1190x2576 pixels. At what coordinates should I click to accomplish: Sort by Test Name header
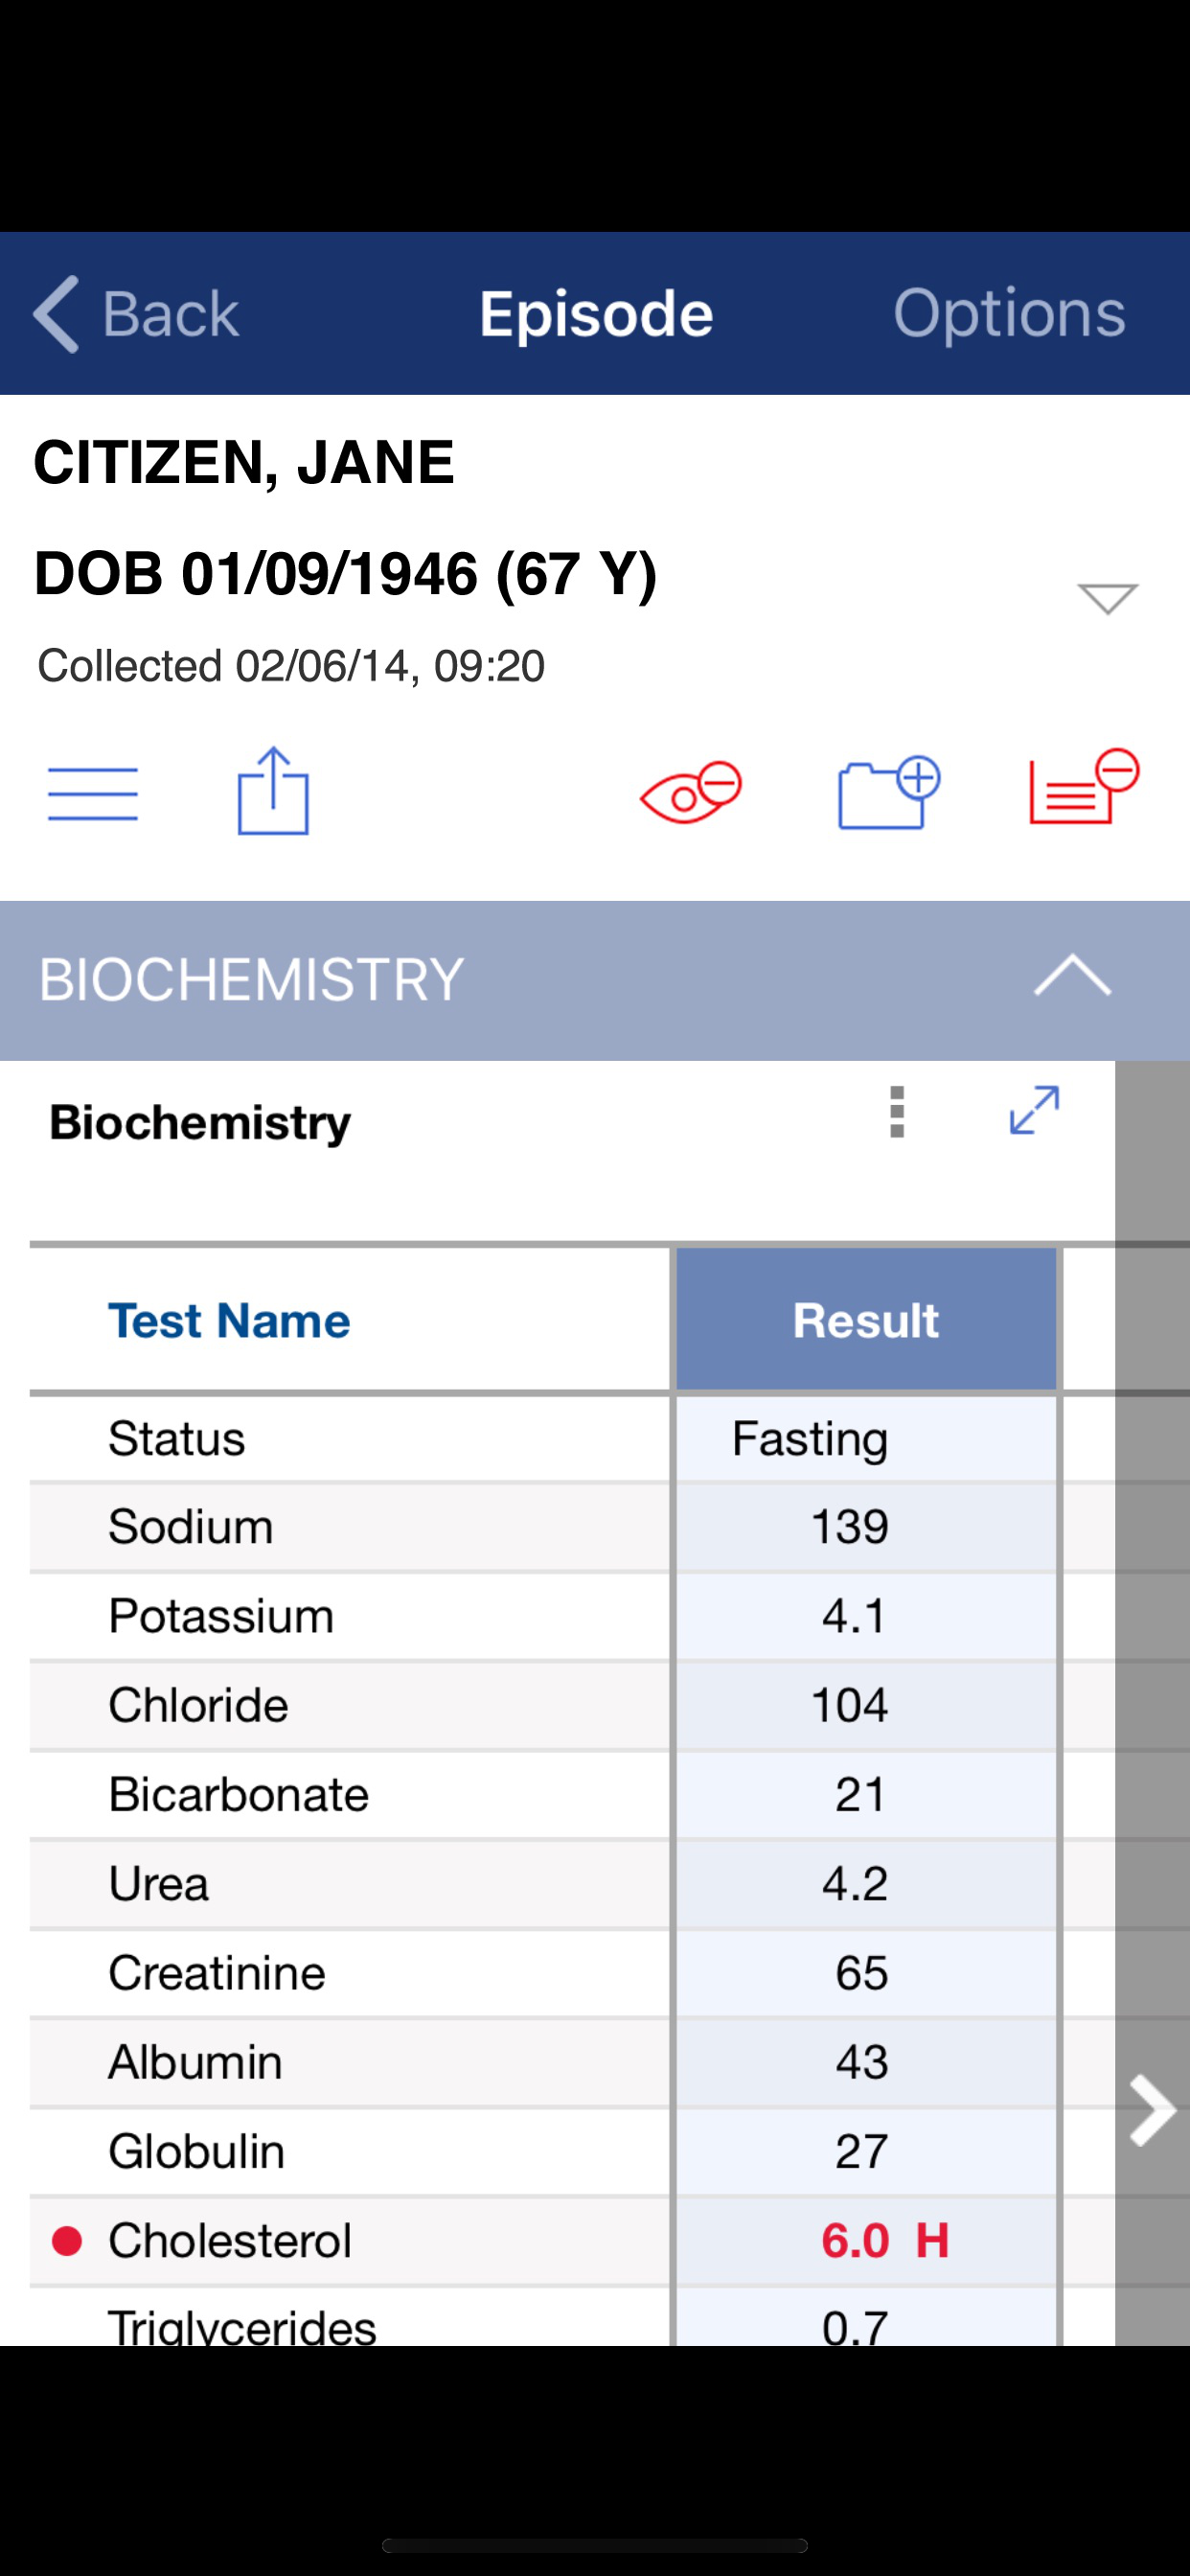pyautogui.click(x=229, y=1320)
